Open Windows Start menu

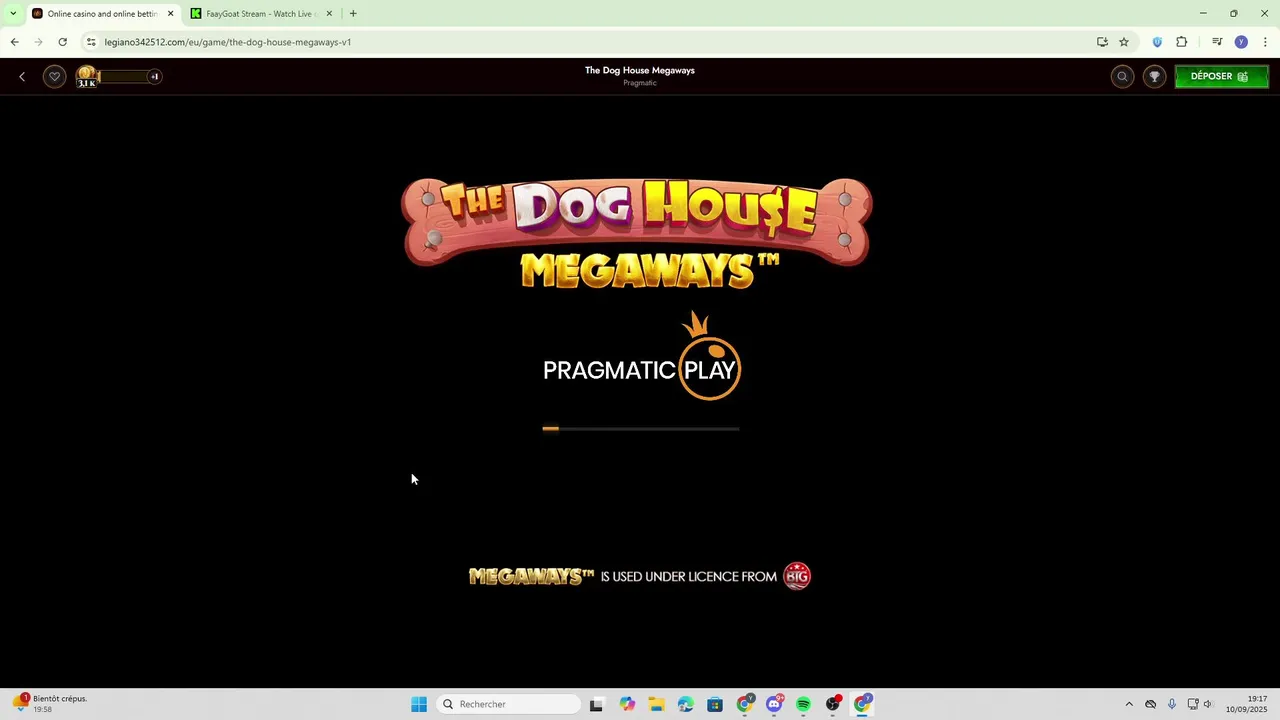419,704
